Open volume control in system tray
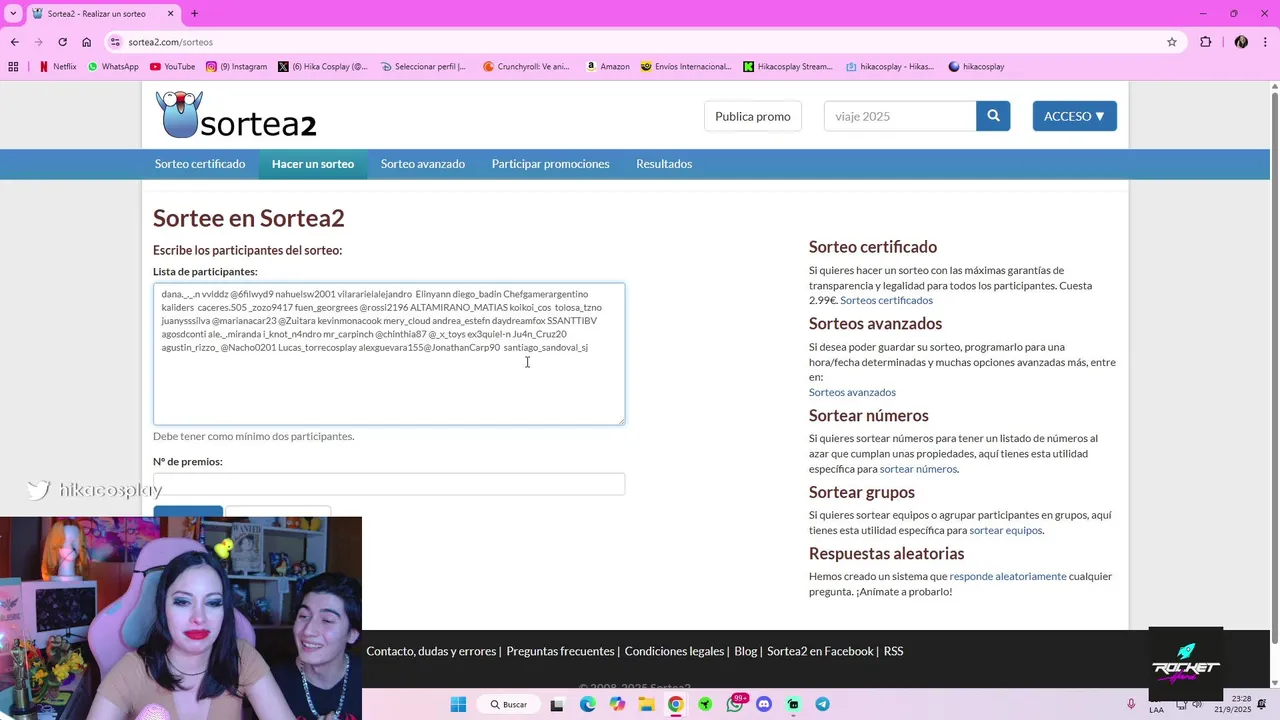The image size is (1280, 720). tap(1197, 704)
